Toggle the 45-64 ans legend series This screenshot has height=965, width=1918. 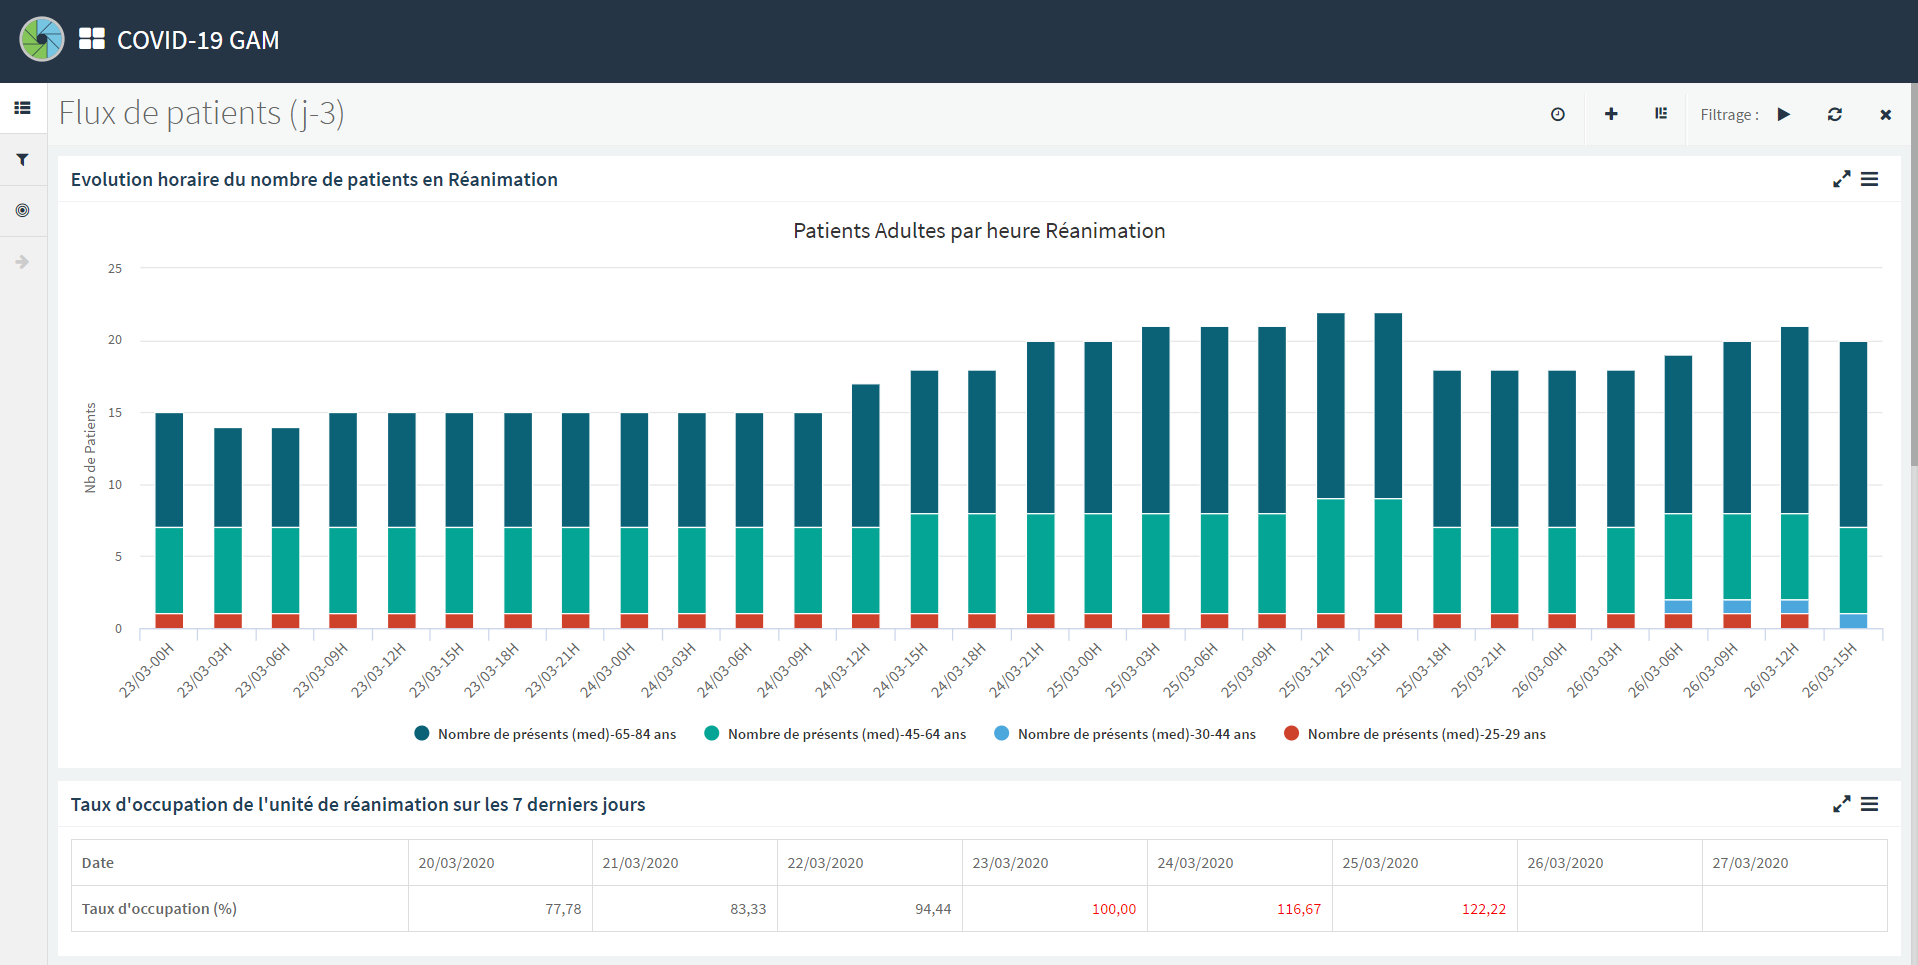point(835,734)
